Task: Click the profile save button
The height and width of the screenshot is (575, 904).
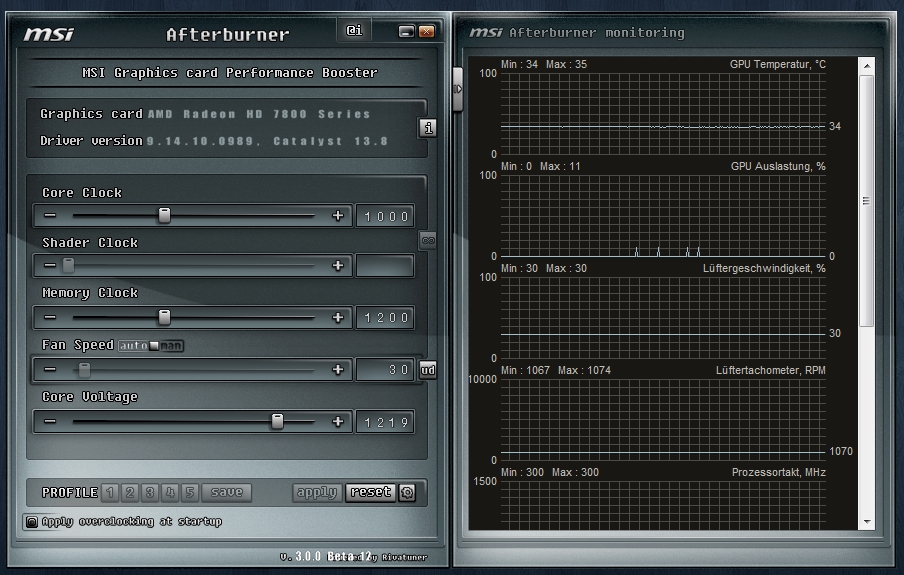Action: tap(227, 493)
